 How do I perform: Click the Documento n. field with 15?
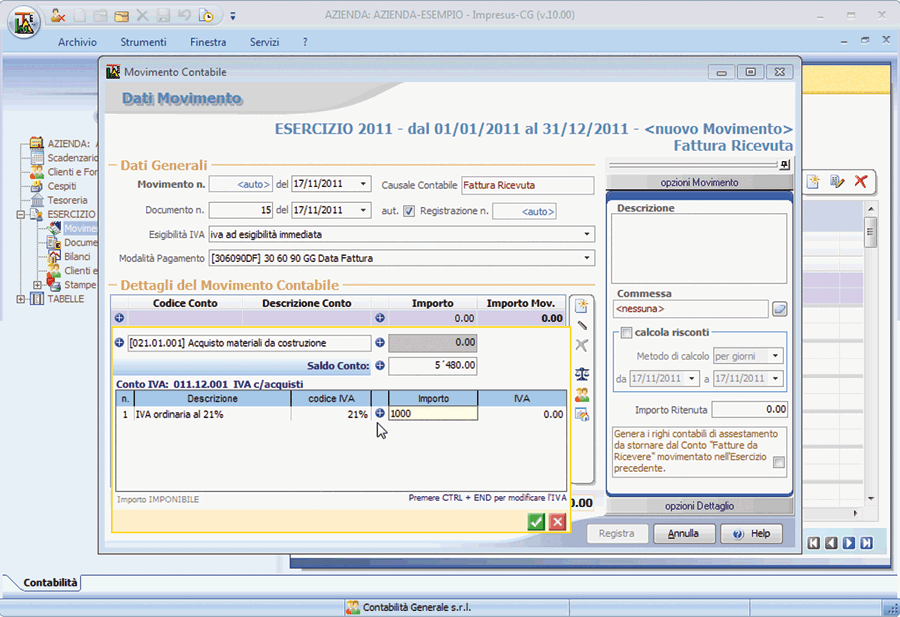click(240, 210)
